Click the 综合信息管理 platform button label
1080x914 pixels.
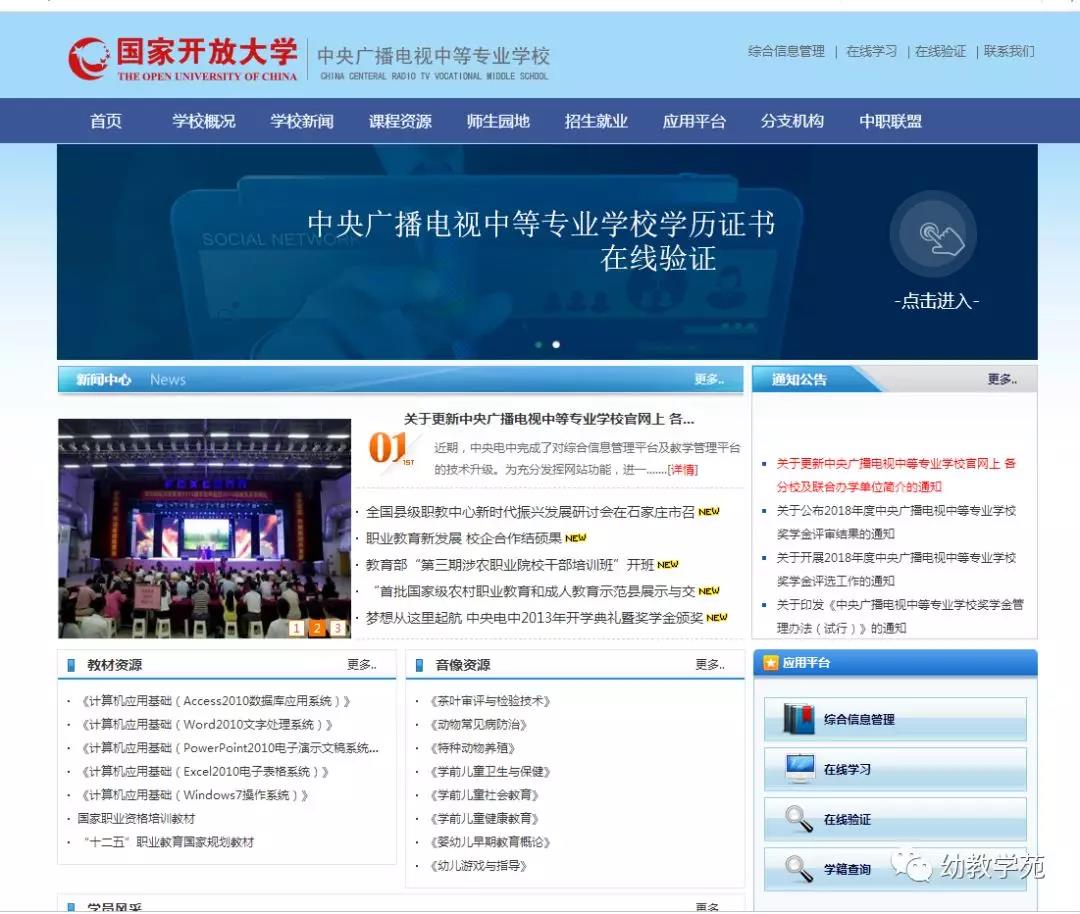tap(860, 719)
